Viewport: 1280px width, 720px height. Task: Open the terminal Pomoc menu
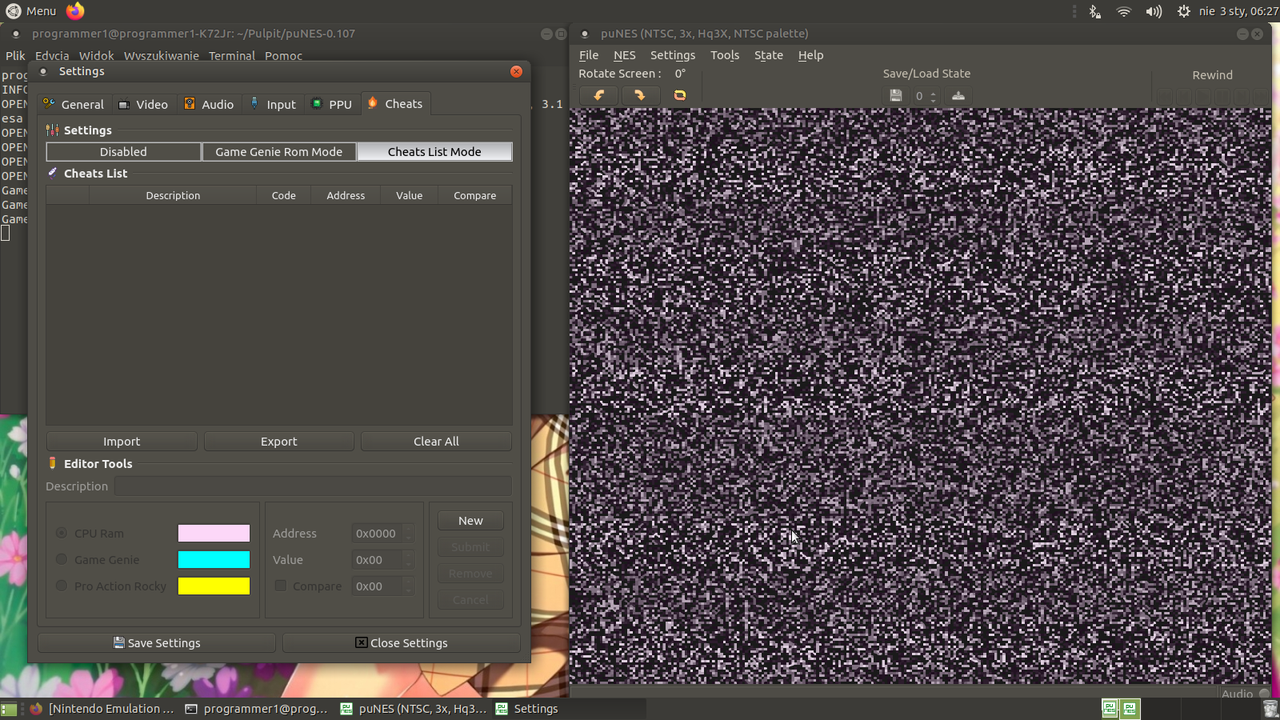point(284,56)
